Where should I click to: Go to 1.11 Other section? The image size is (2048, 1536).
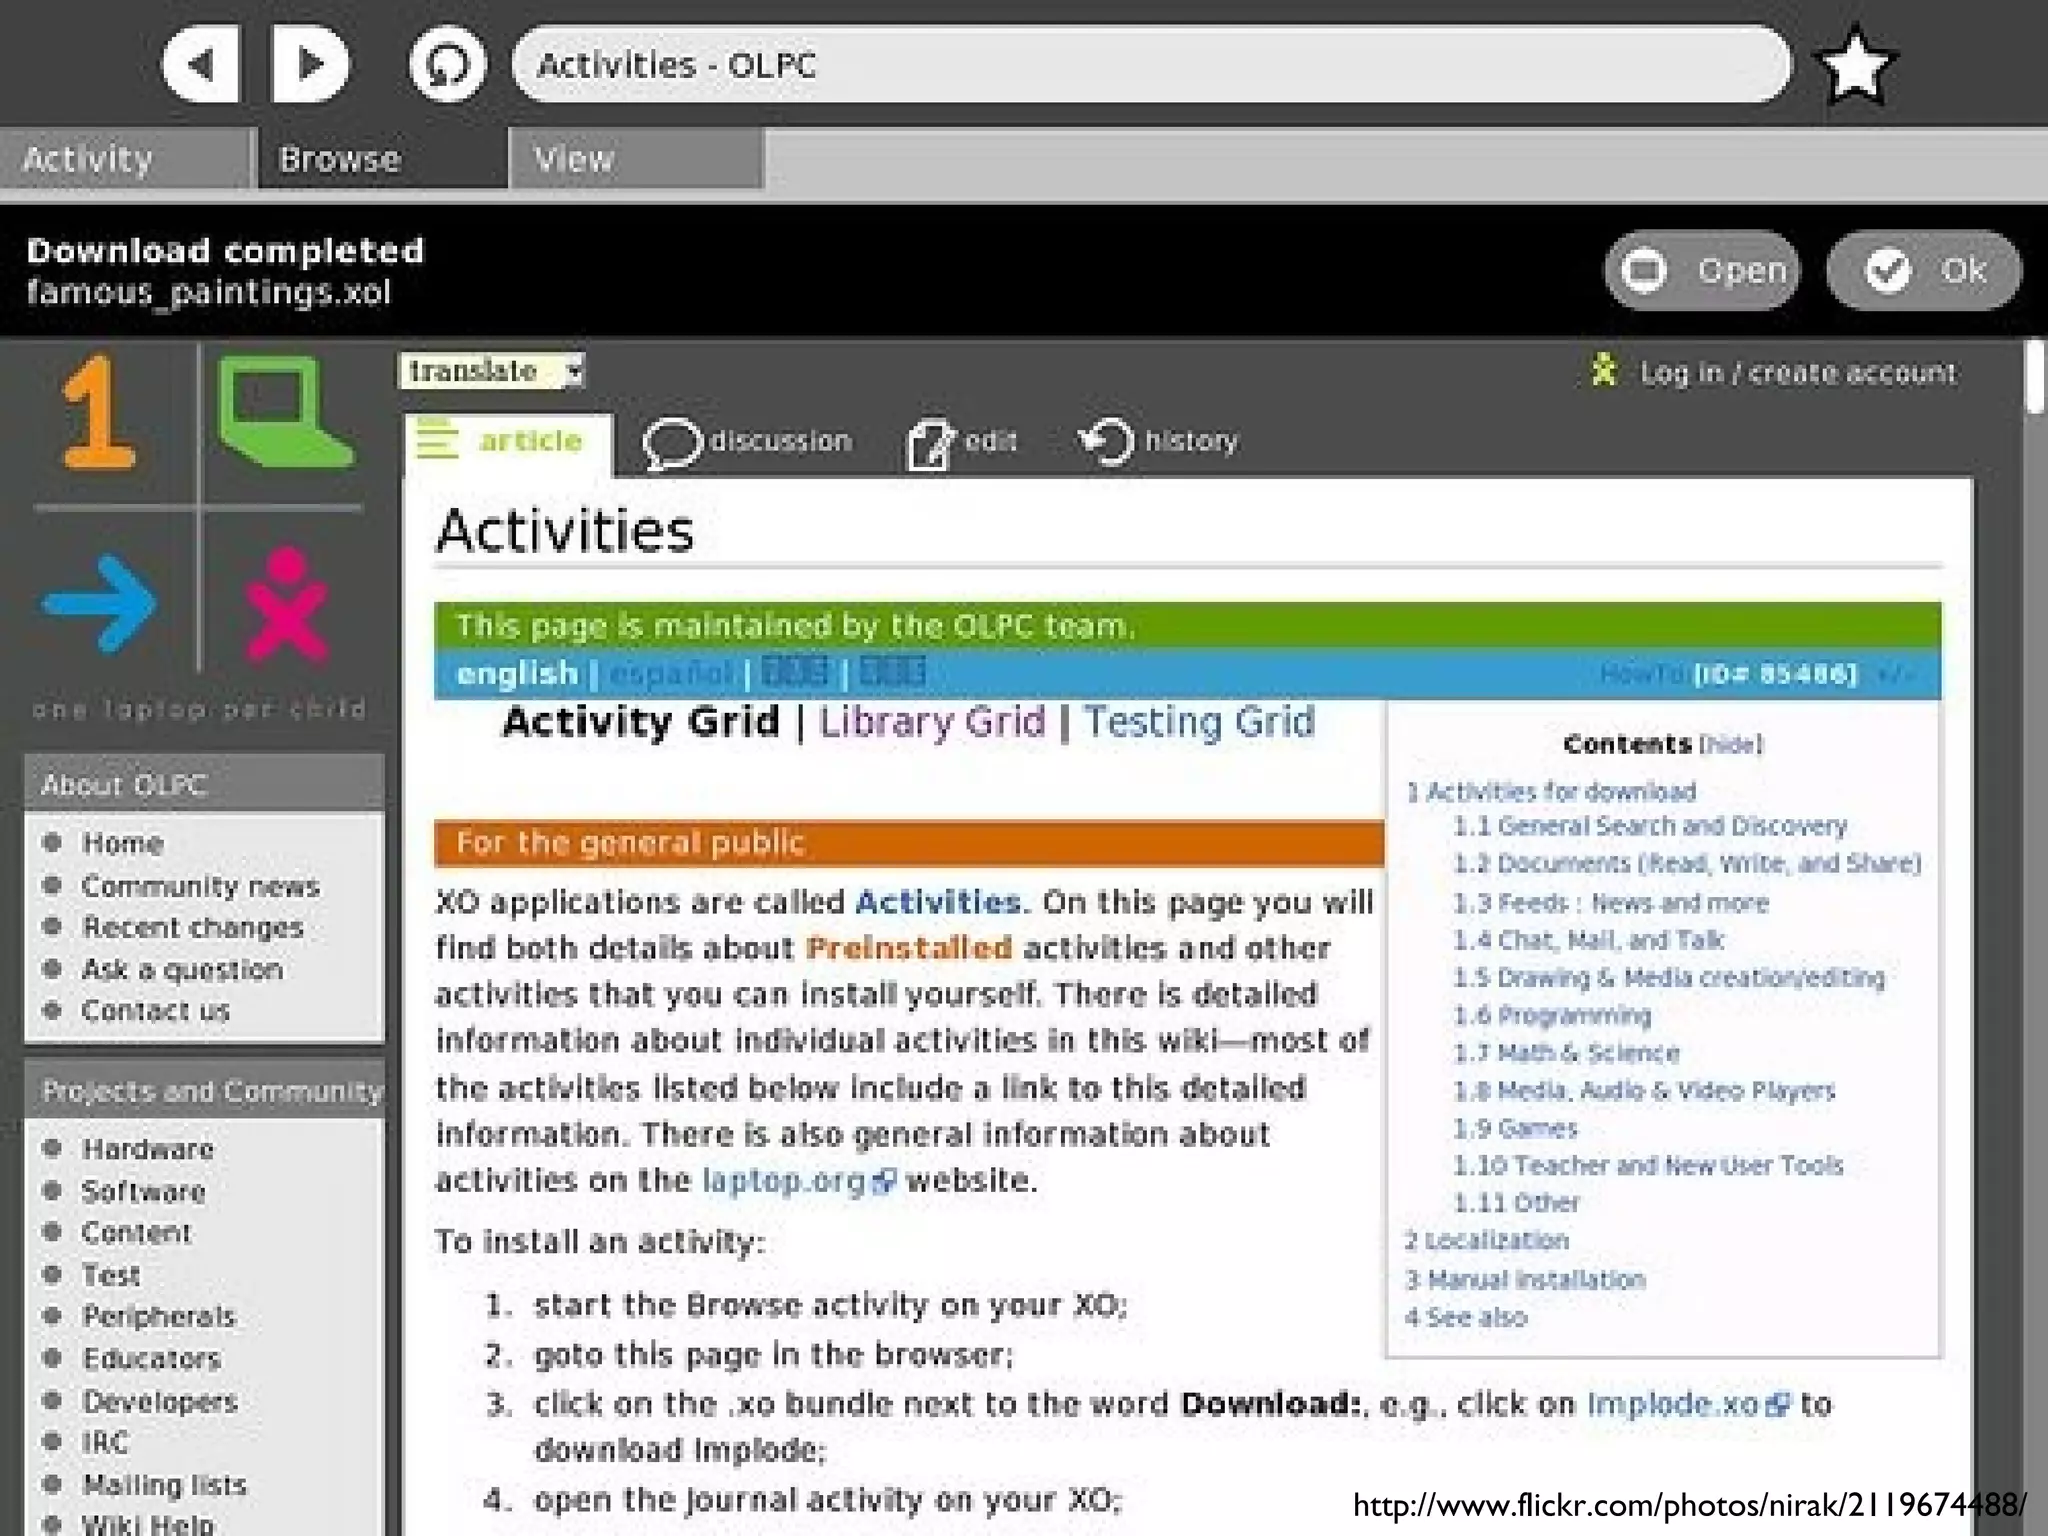point(1516,1202)
